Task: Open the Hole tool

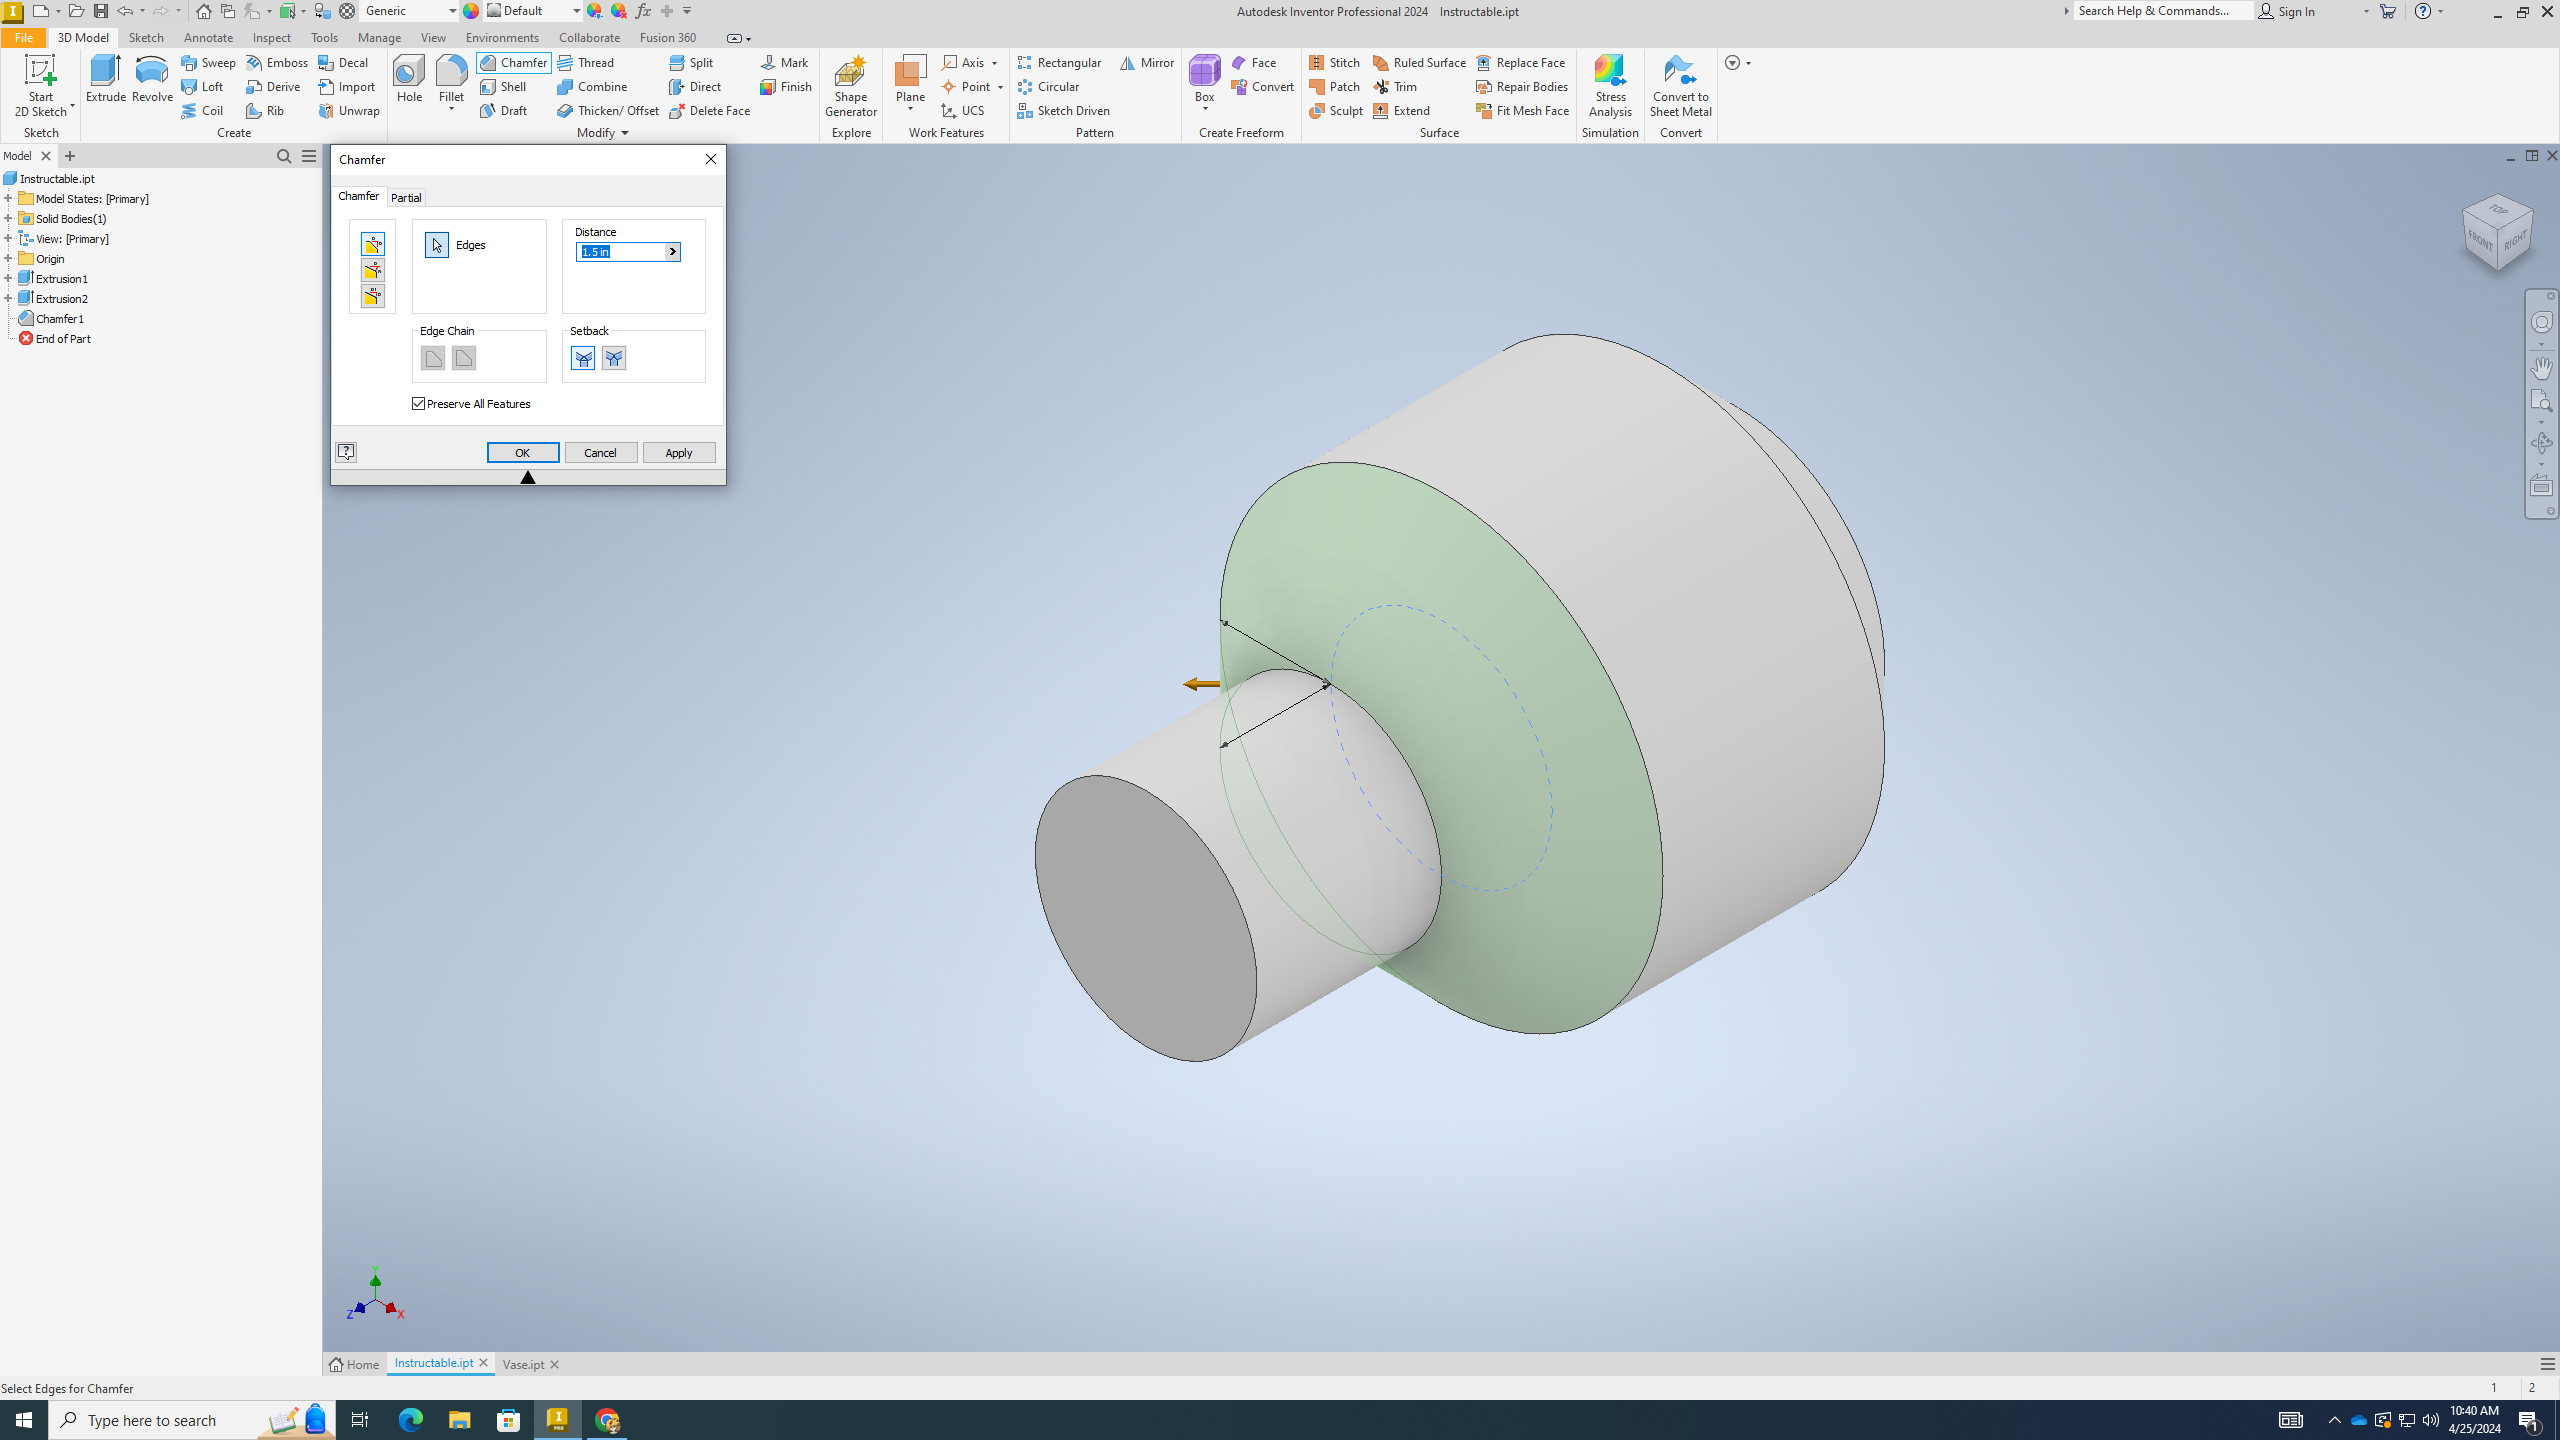Action: click(409, 79)
